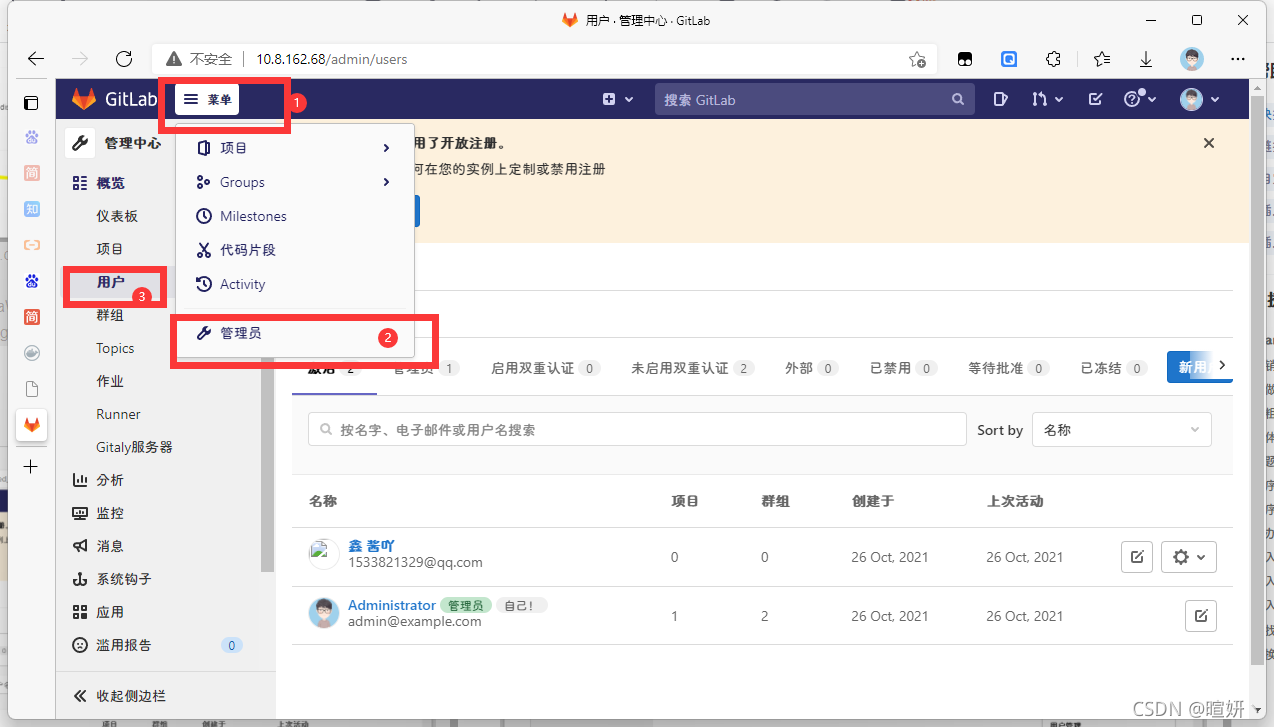Open Activity from the menu
1274x727 pixels.
point(294,284)
